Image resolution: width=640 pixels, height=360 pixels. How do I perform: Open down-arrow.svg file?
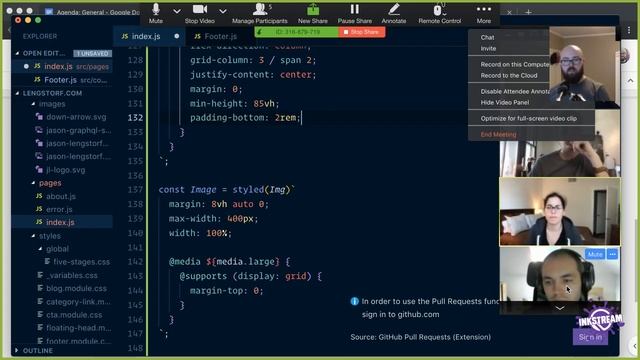pyautogui.click(x=76, y=117)
